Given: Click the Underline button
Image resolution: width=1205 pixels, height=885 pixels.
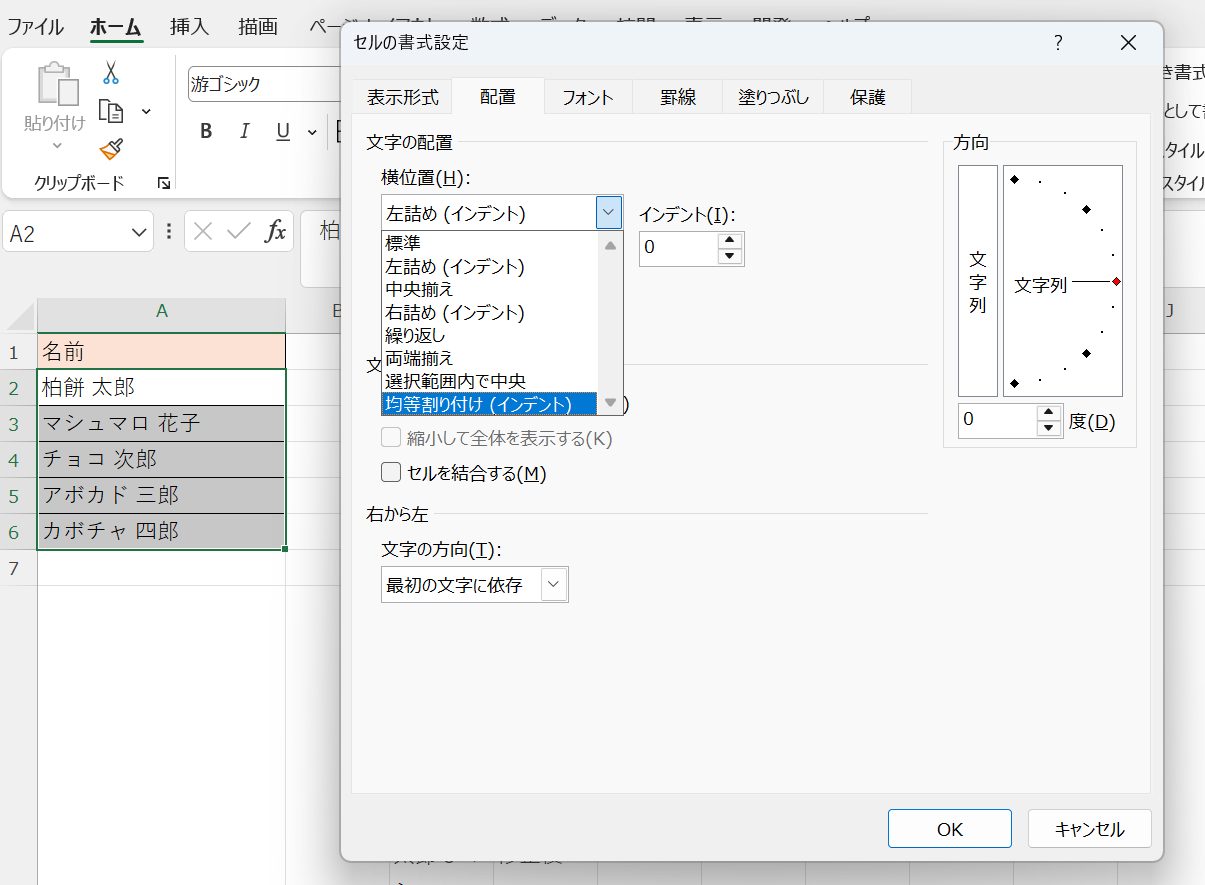Looking at the screenshot, I should click(283, 132).
